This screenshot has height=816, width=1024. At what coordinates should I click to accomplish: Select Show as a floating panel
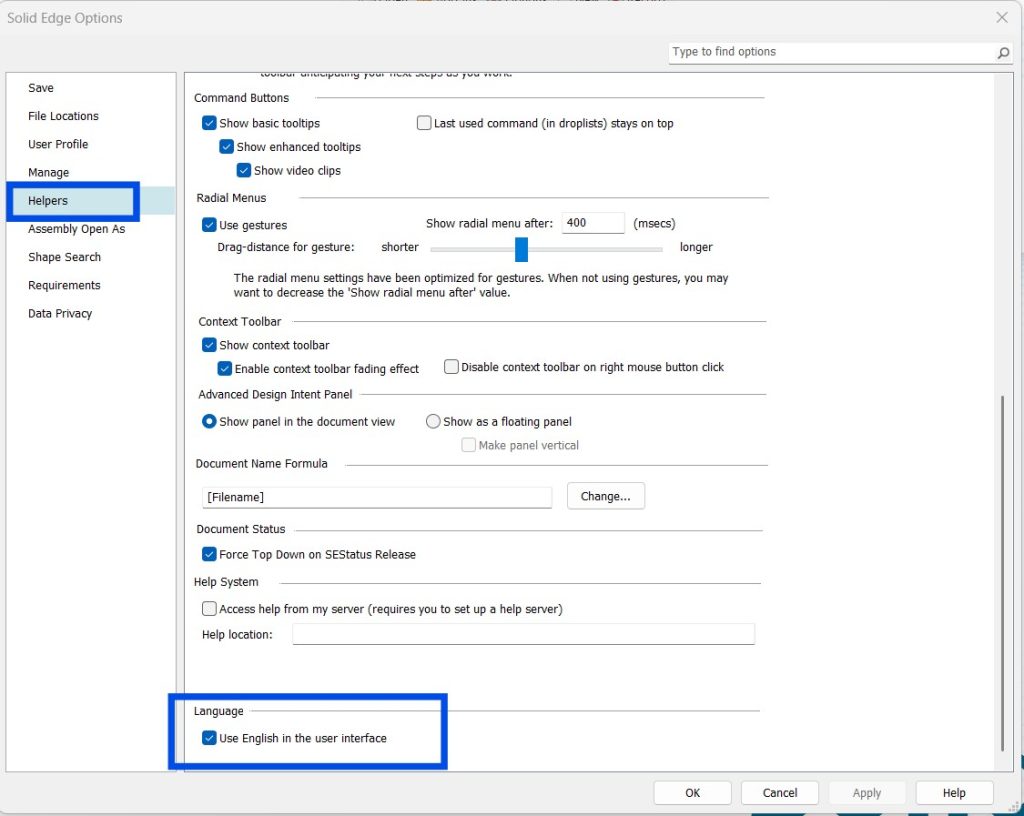433,422
